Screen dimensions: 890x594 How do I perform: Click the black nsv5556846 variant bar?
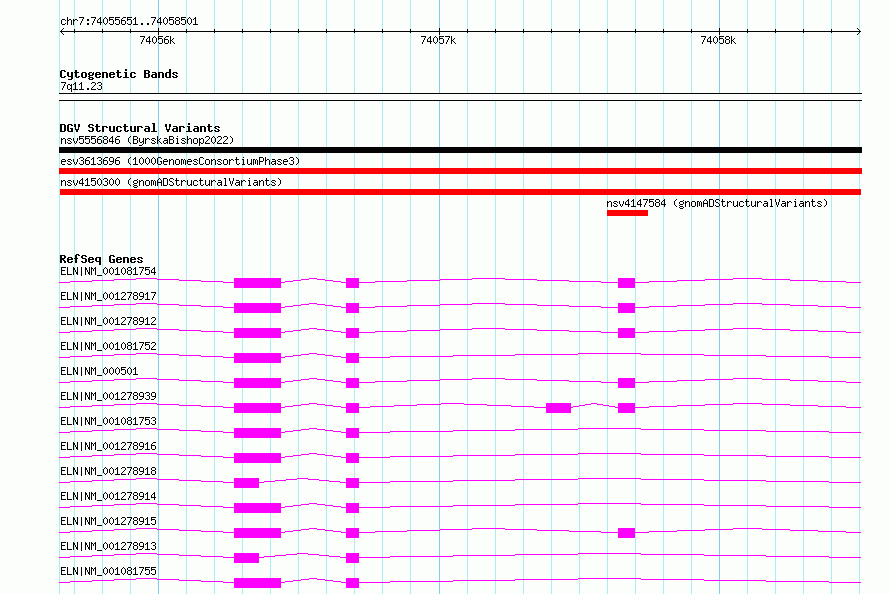click(460, 150)
